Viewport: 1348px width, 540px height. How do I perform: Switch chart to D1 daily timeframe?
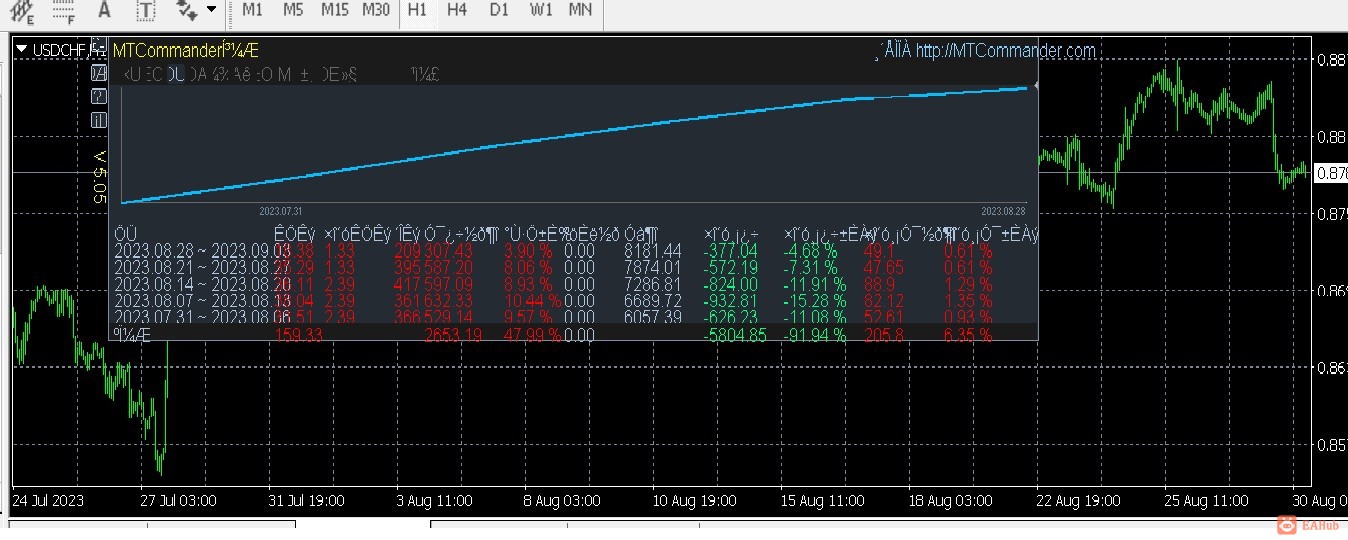tap(499, 10)
